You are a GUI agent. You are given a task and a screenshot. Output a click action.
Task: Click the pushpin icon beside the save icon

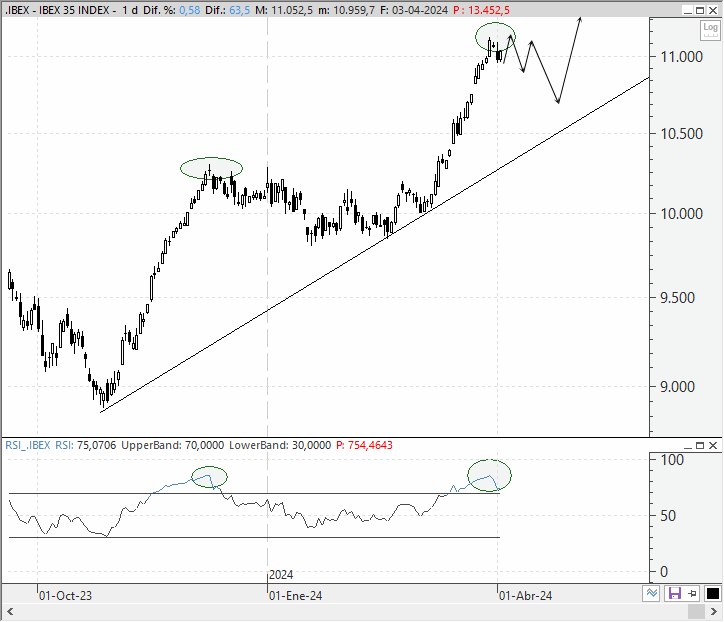(x=692, y=593)
